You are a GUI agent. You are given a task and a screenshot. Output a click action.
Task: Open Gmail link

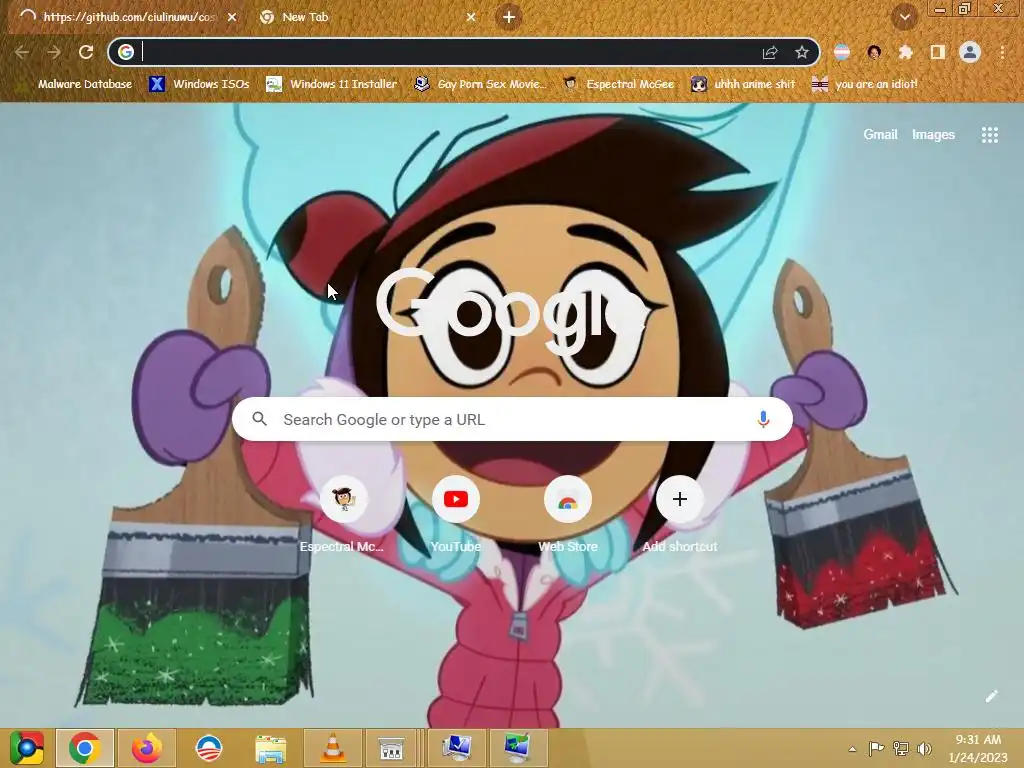(x=880, y=135)
